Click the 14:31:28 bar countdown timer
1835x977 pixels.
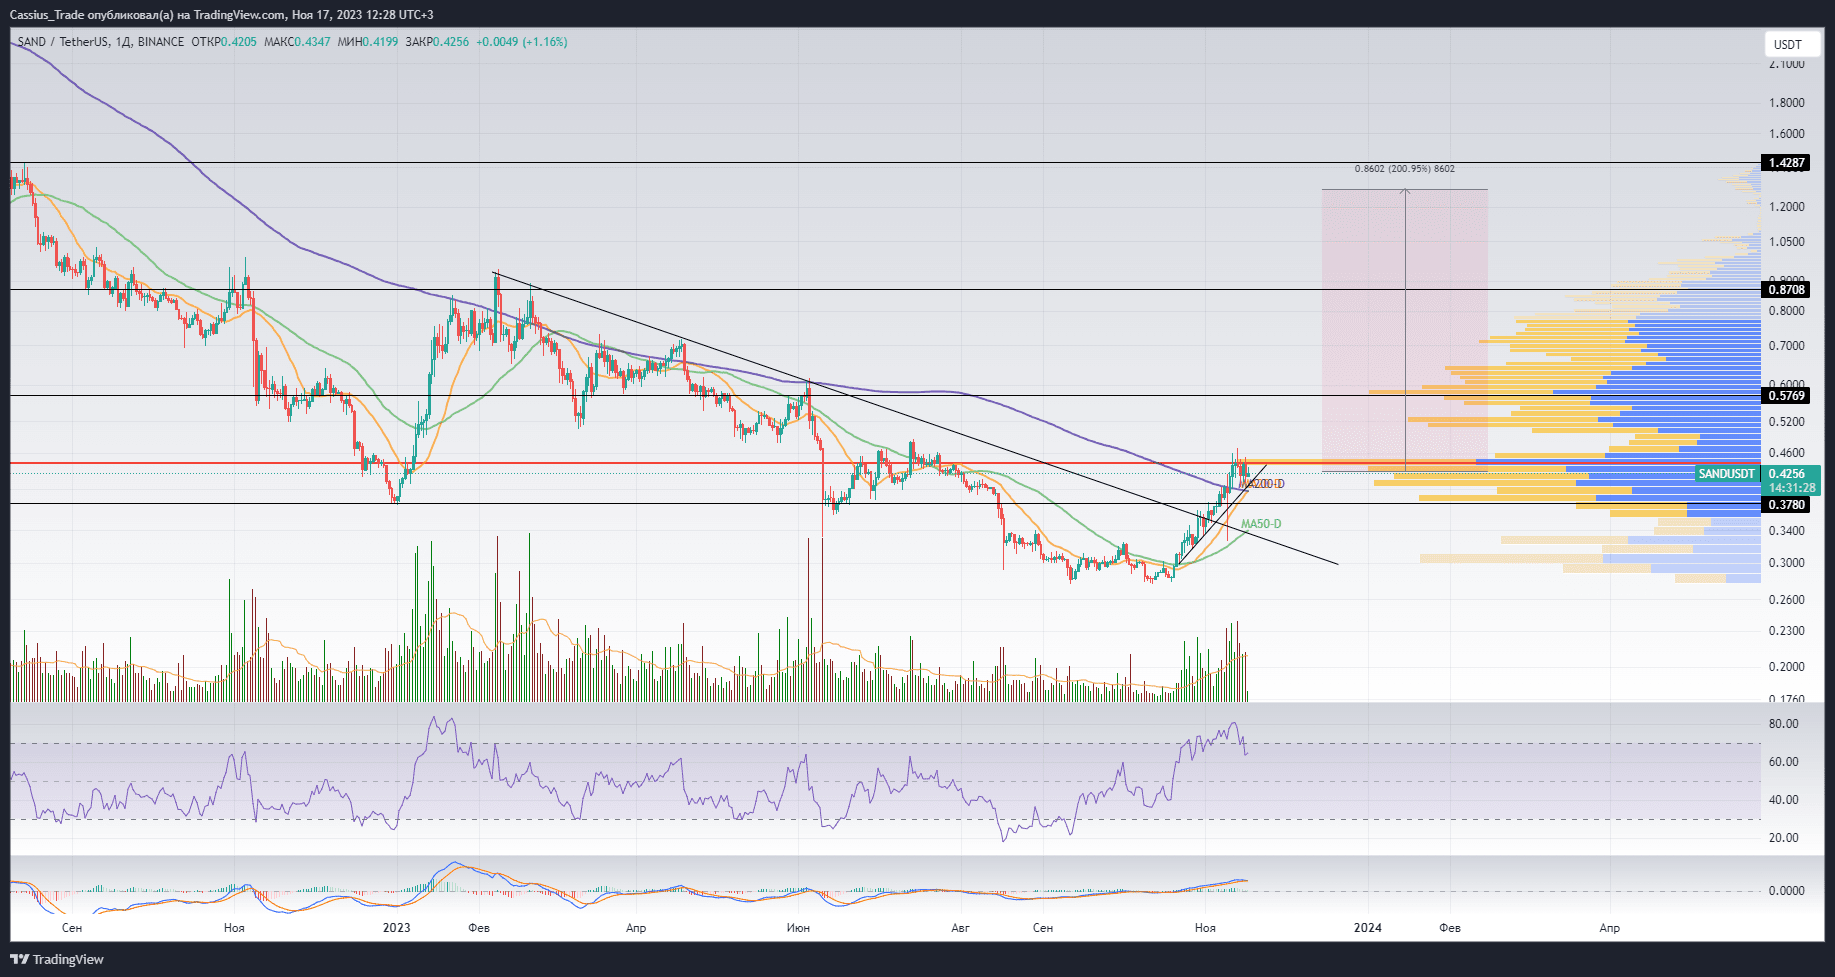(1791, 489)
